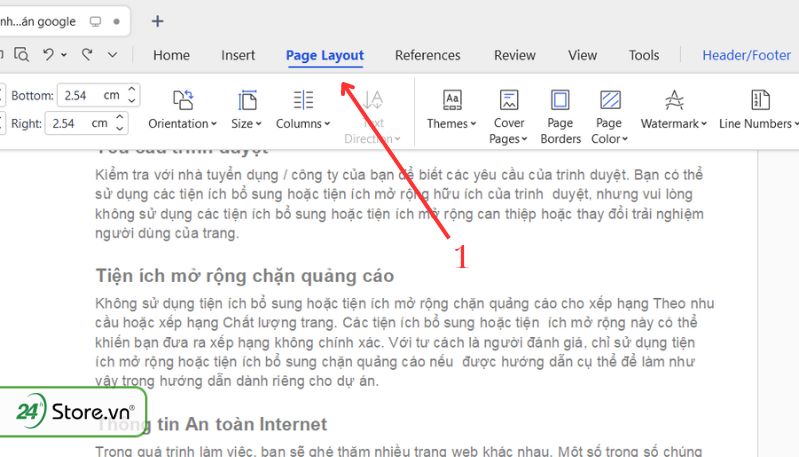The image size is (799, 457).
Task: Expand the Page Color dropdown label
Action: [x=609, y=131]
